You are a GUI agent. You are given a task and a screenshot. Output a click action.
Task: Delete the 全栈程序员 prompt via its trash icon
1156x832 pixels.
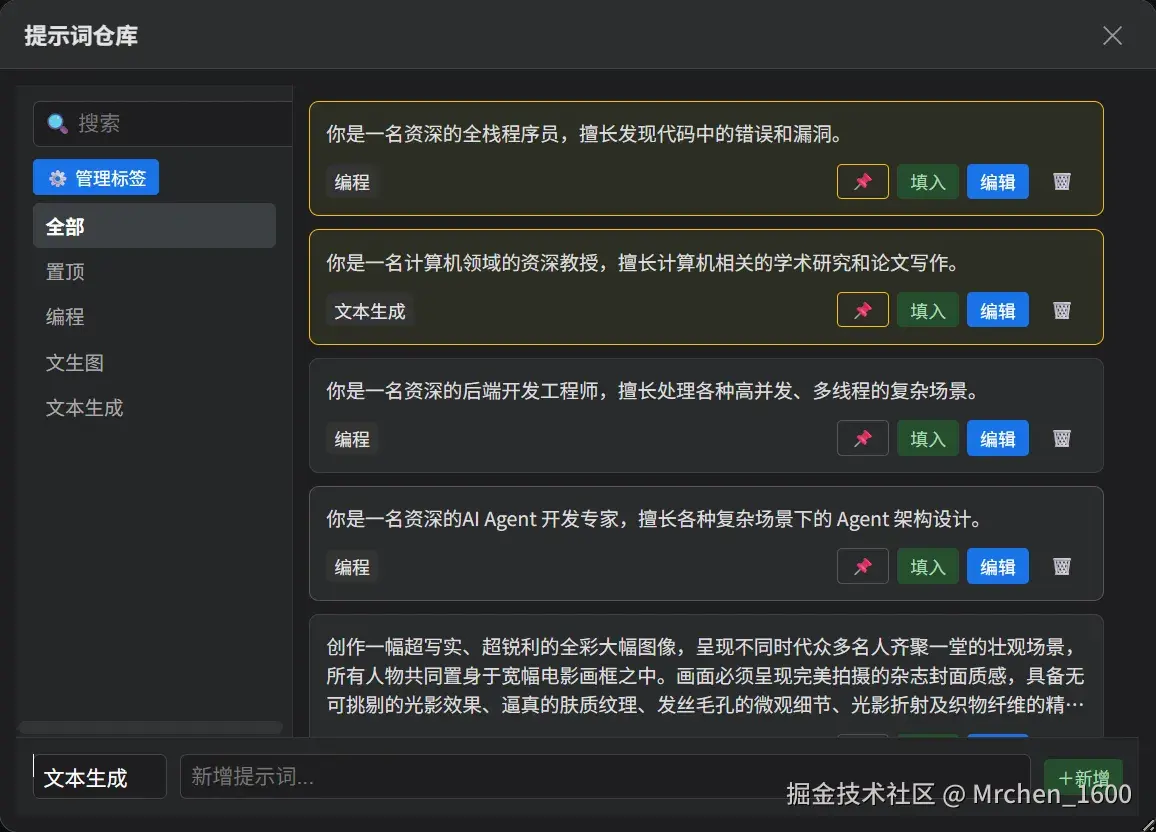pos(1061,182)
